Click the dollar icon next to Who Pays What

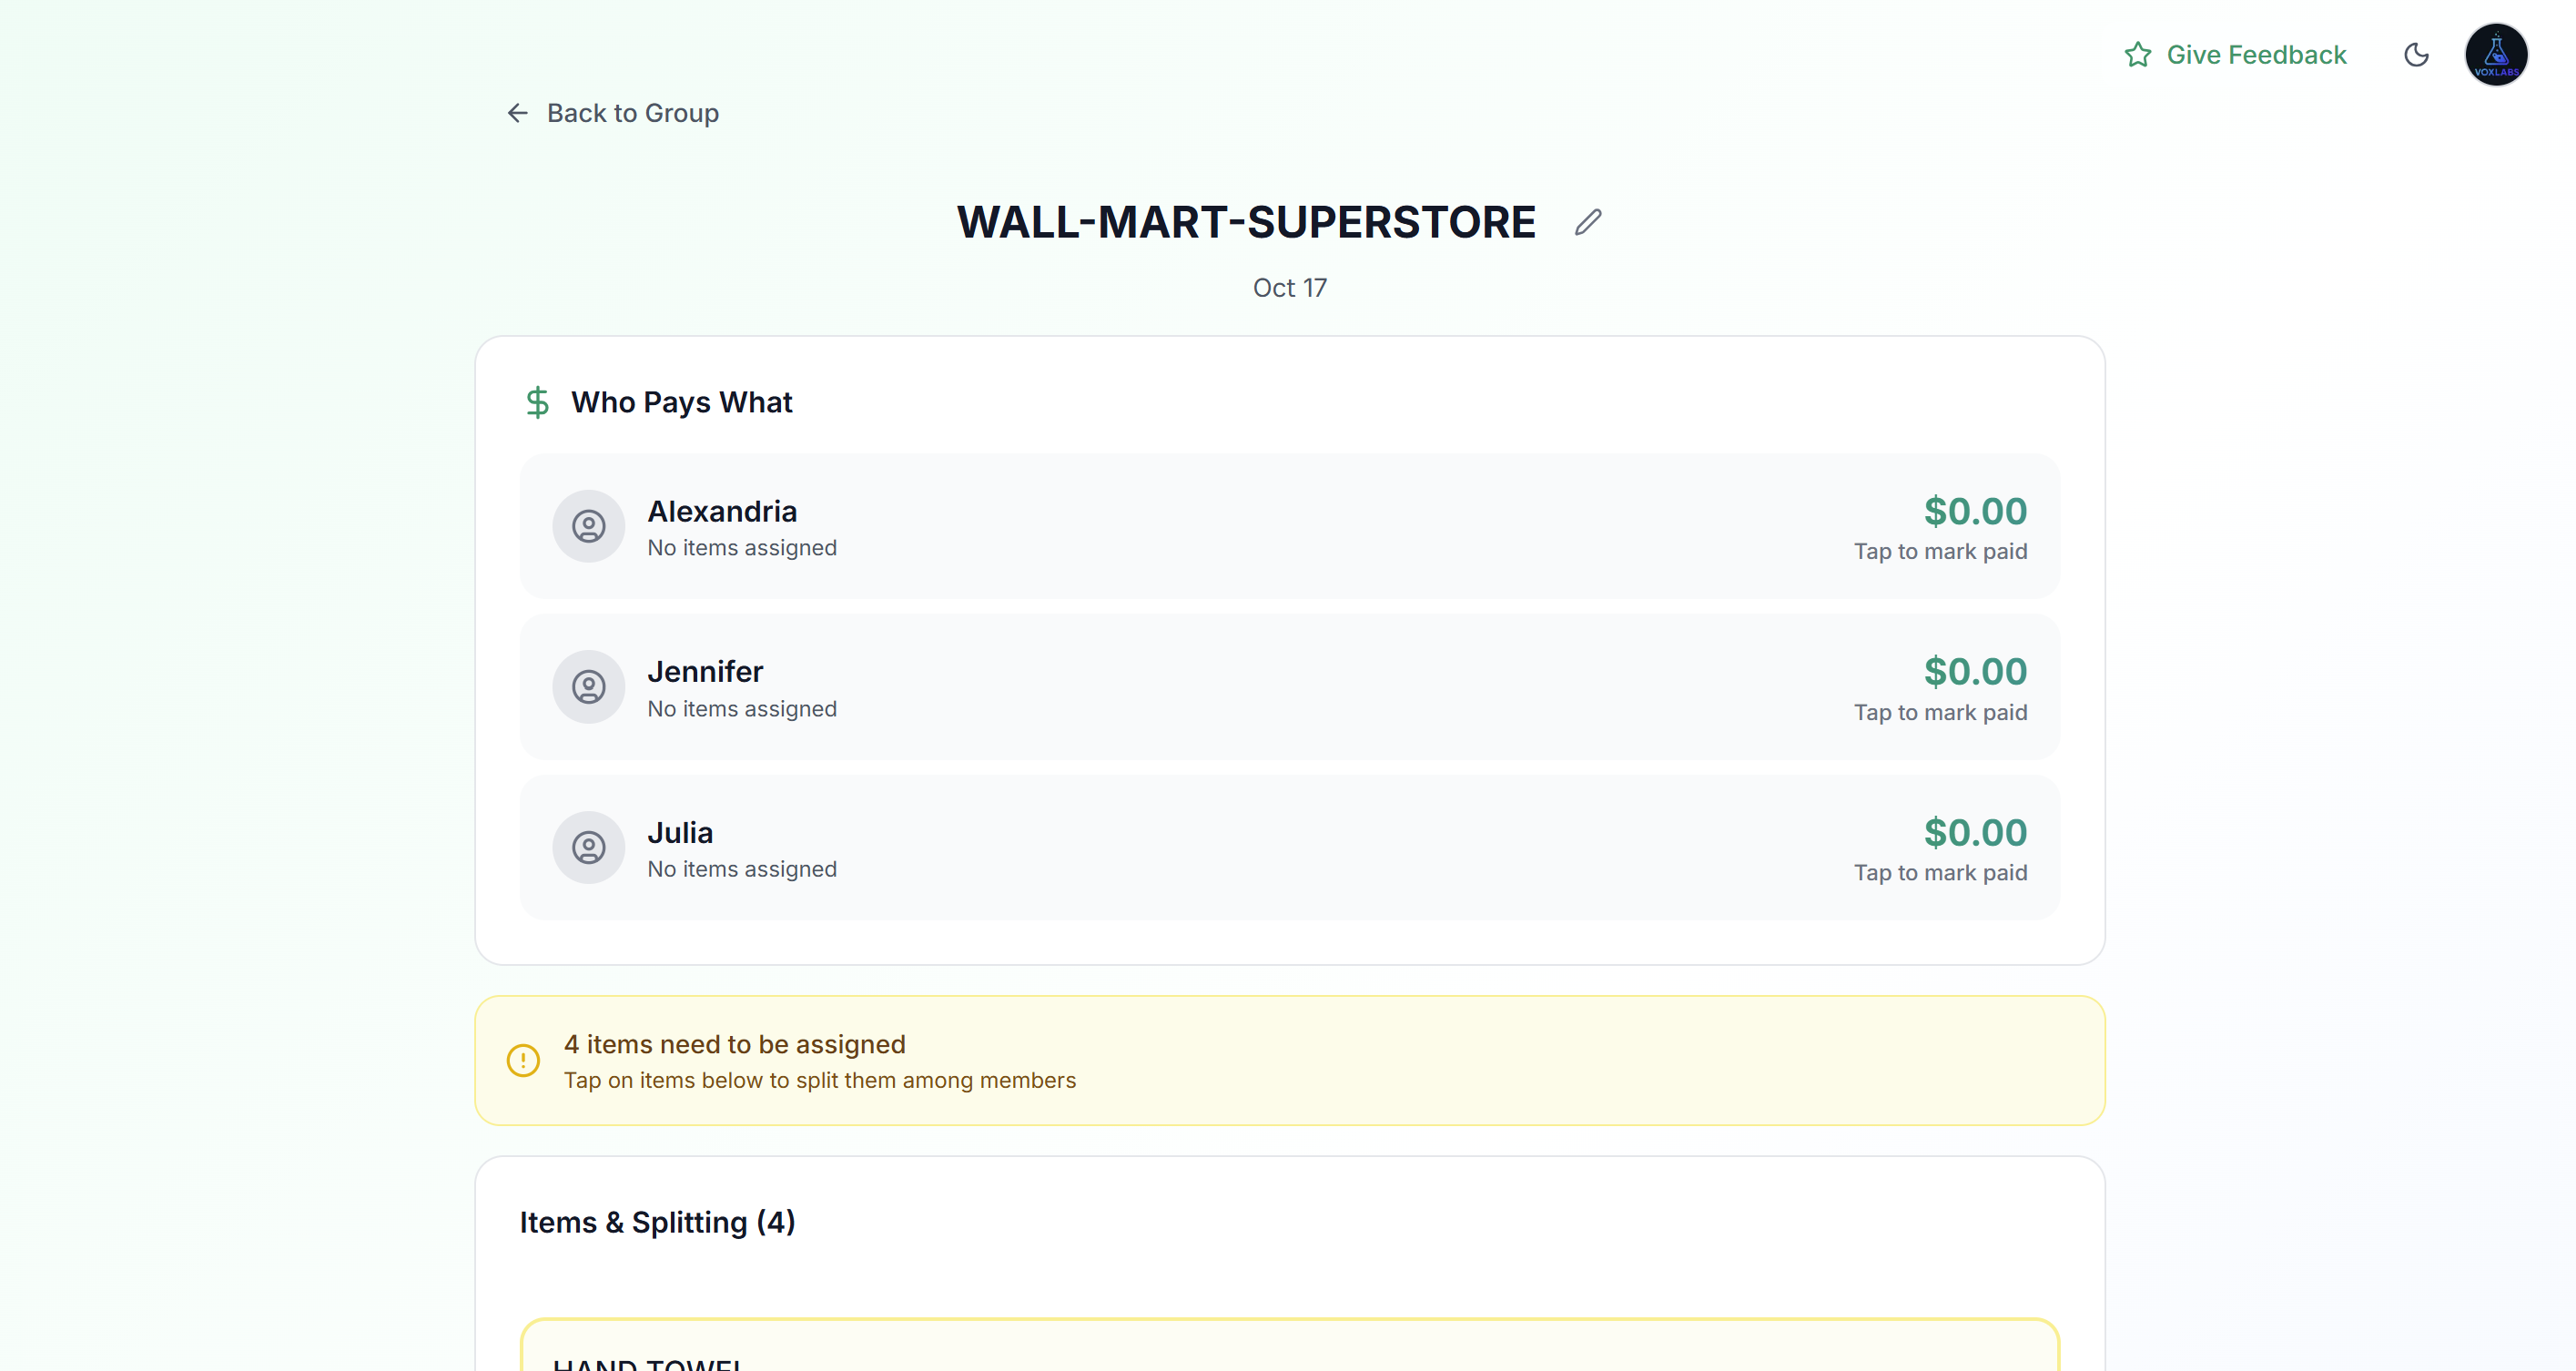click(537, 402)
